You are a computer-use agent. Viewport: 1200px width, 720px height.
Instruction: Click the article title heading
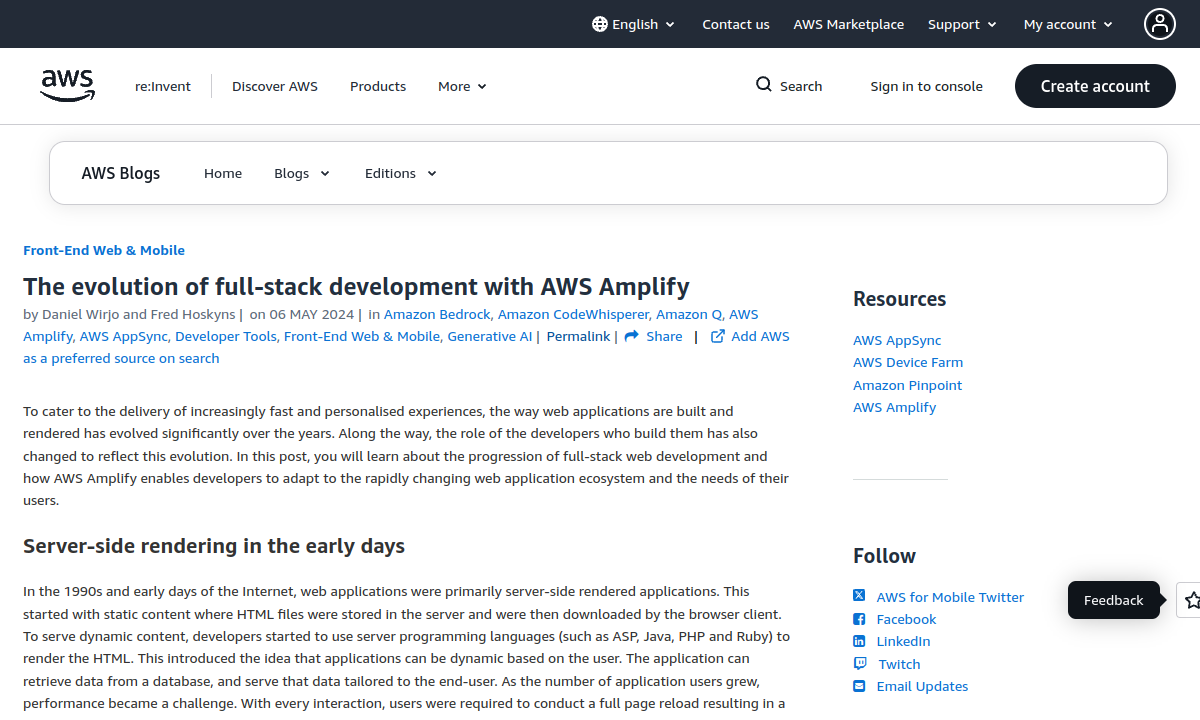(x=356, y=286)
